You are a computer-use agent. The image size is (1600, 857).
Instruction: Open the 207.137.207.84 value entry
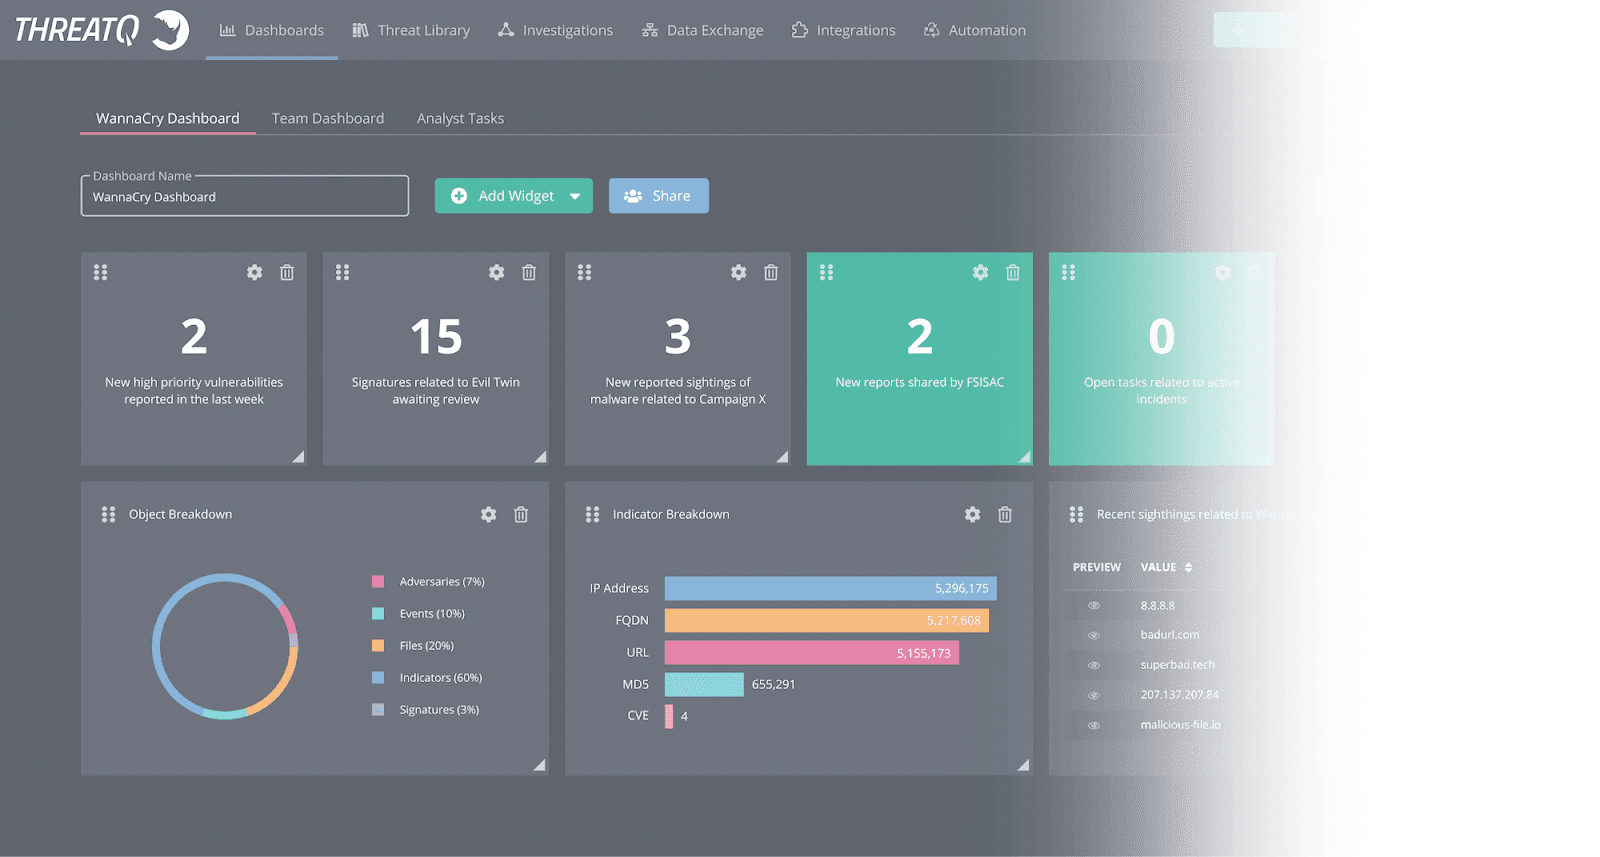click(1180, 695)
